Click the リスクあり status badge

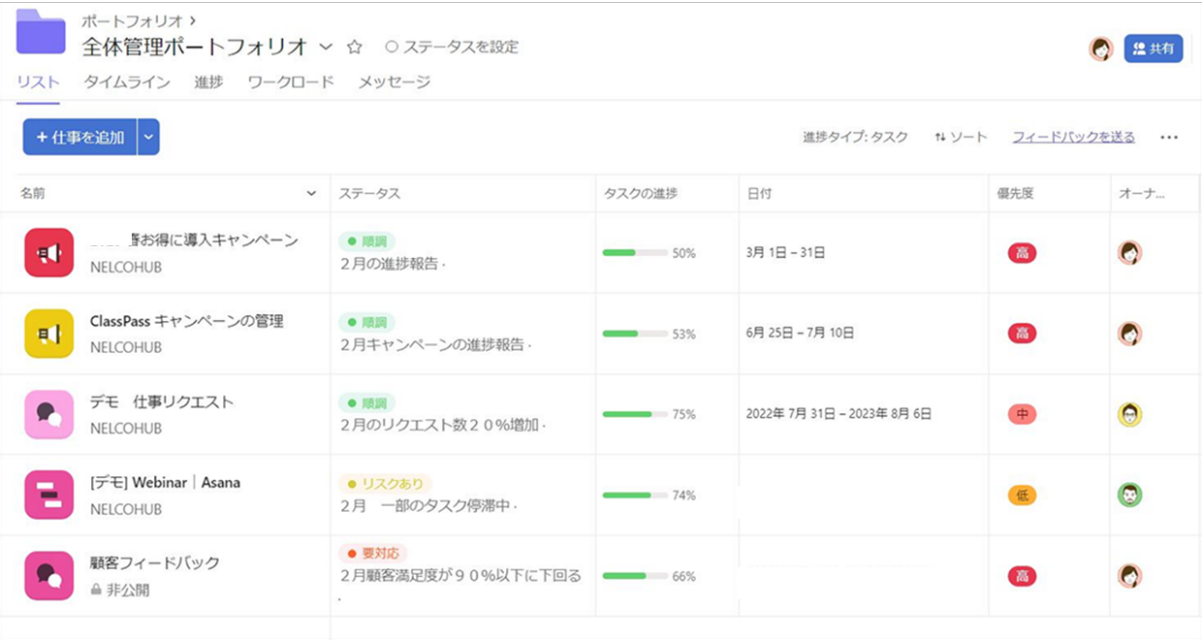coord(385,484)
